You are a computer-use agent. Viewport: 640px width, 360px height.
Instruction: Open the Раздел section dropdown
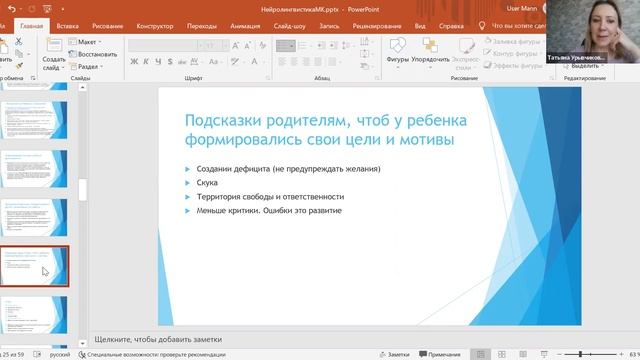(87, 66)
